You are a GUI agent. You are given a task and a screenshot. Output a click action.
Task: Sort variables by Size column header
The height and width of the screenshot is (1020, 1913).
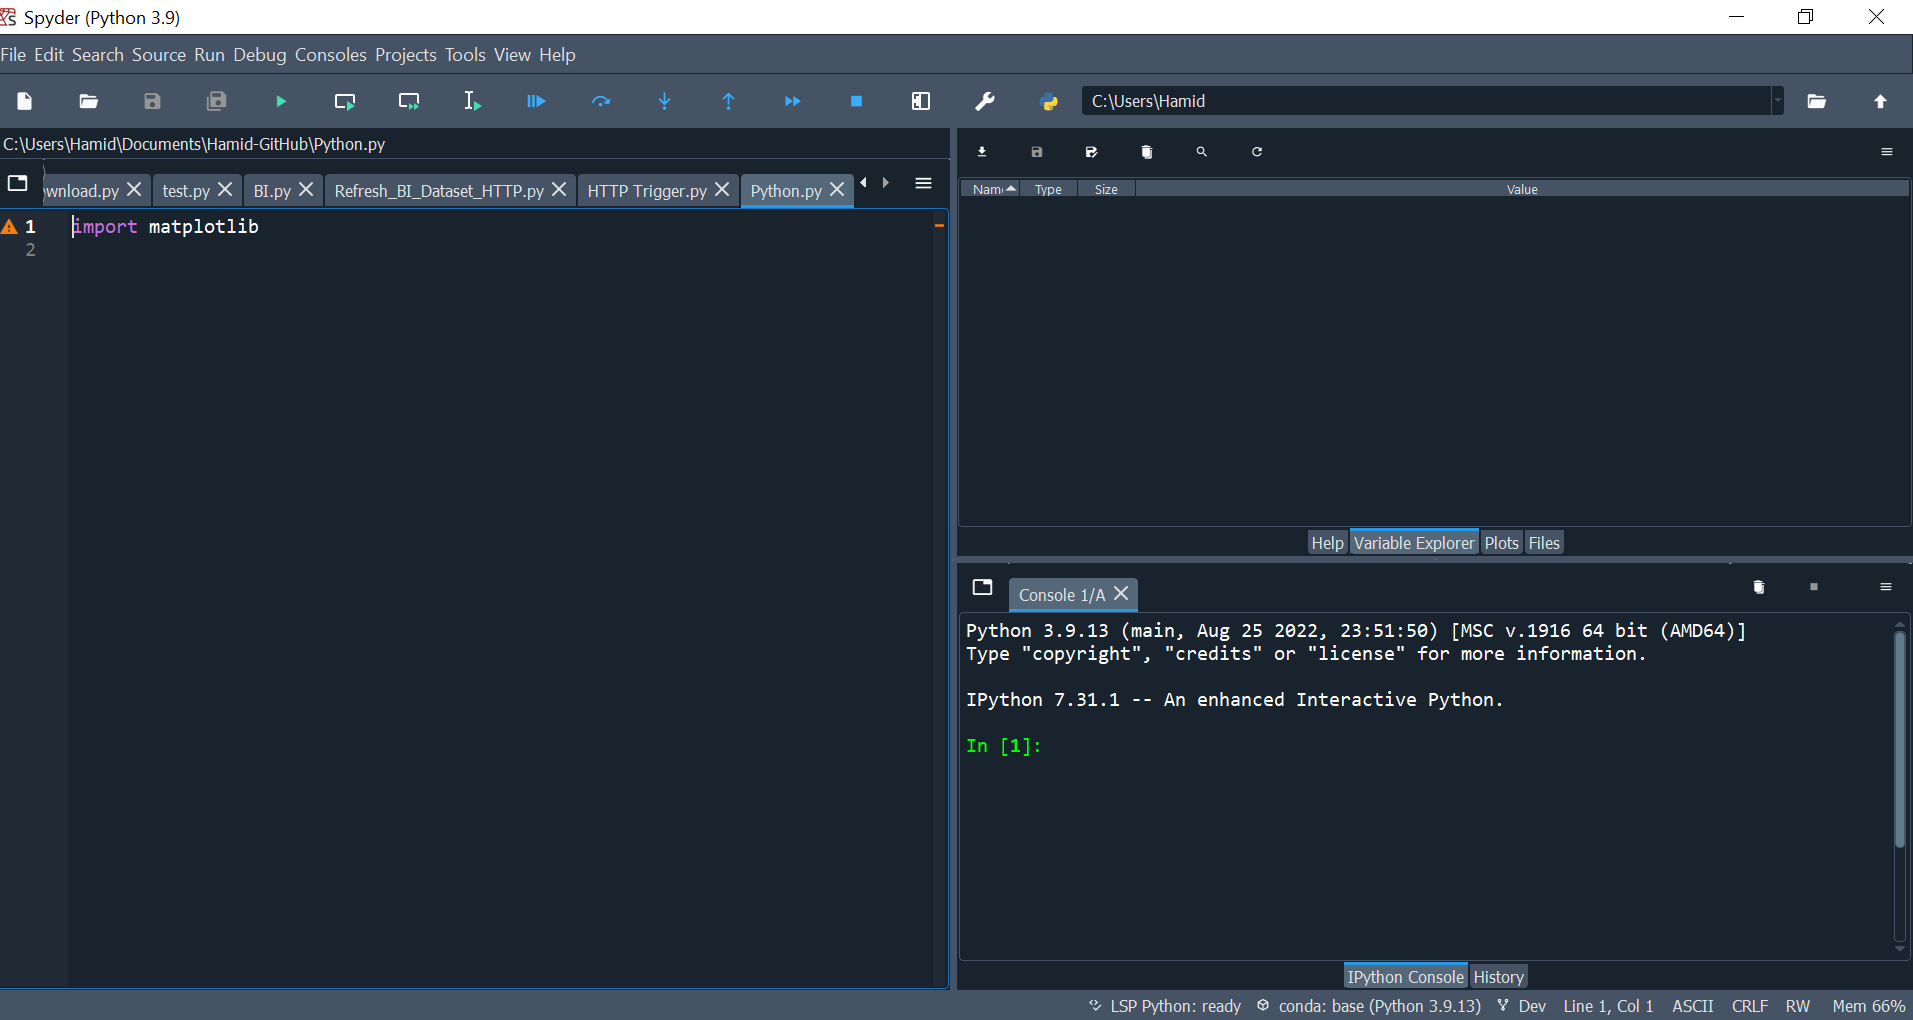point(1106,189)
